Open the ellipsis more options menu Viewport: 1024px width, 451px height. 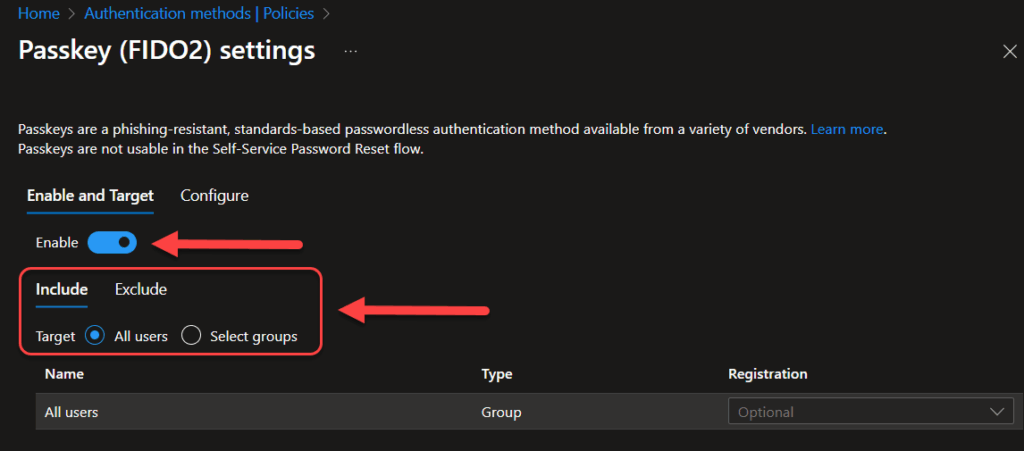[x=351, y=52]
